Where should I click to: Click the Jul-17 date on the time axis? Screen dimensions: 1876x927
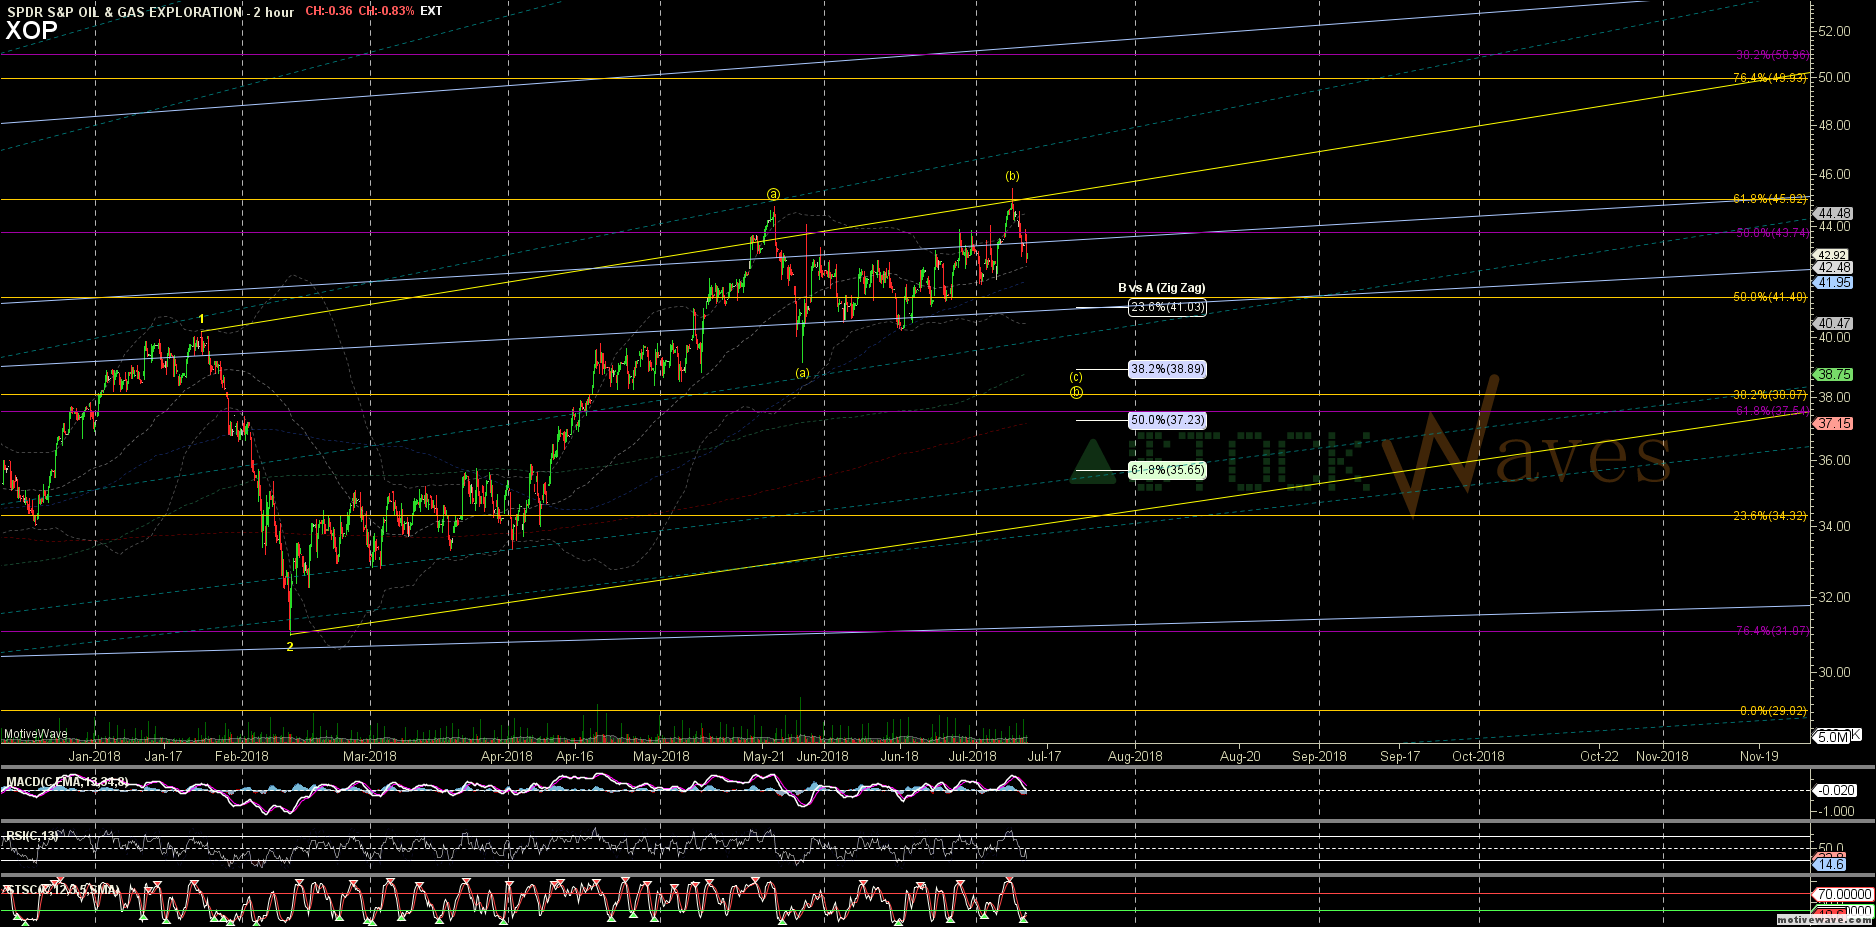(1044, 756)
